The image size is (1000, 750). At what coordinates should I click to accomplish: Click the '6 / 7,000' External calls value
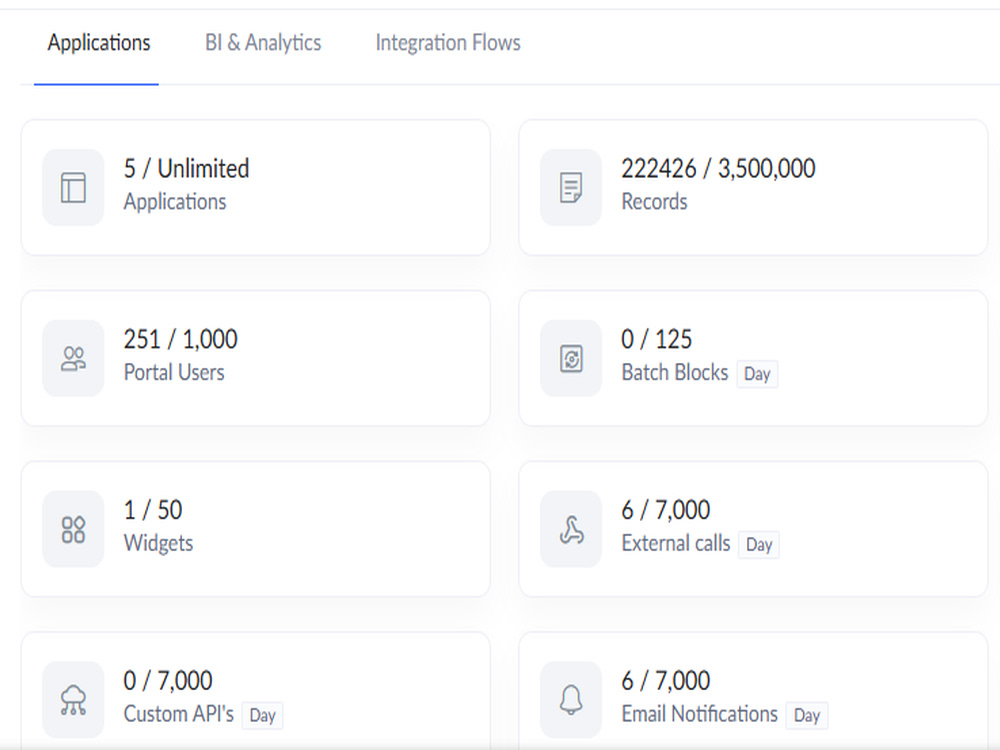pyautogui.click(x=665, y=510)
